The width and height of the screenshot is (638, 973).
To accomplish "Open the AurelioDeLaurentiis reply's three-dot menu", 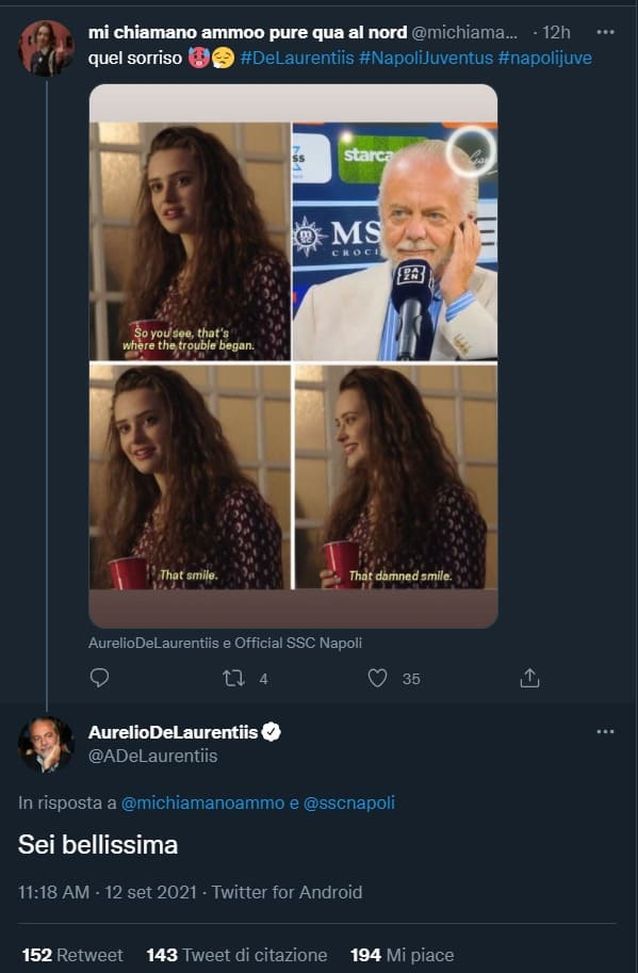I will click(605, 732).
